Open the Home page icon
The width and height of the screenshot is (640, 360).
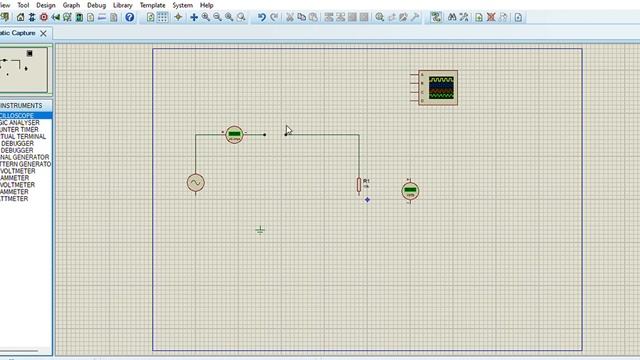[20, 17]
